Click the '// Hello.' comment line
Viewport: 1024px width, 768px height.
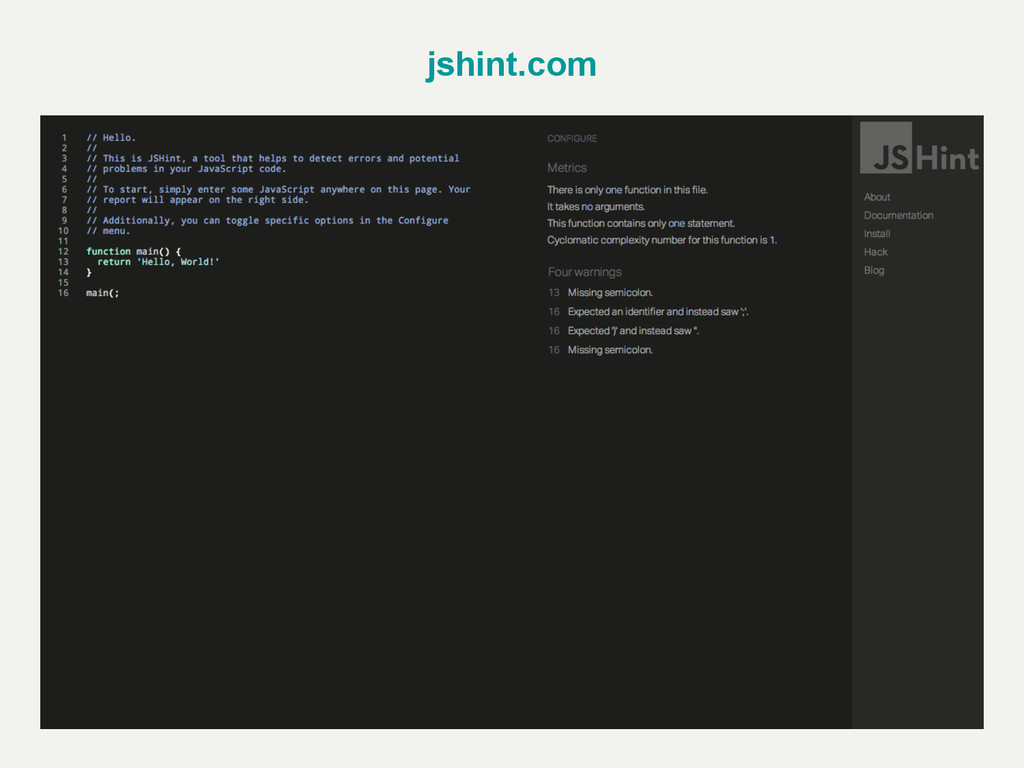click(x=111, y=138)
